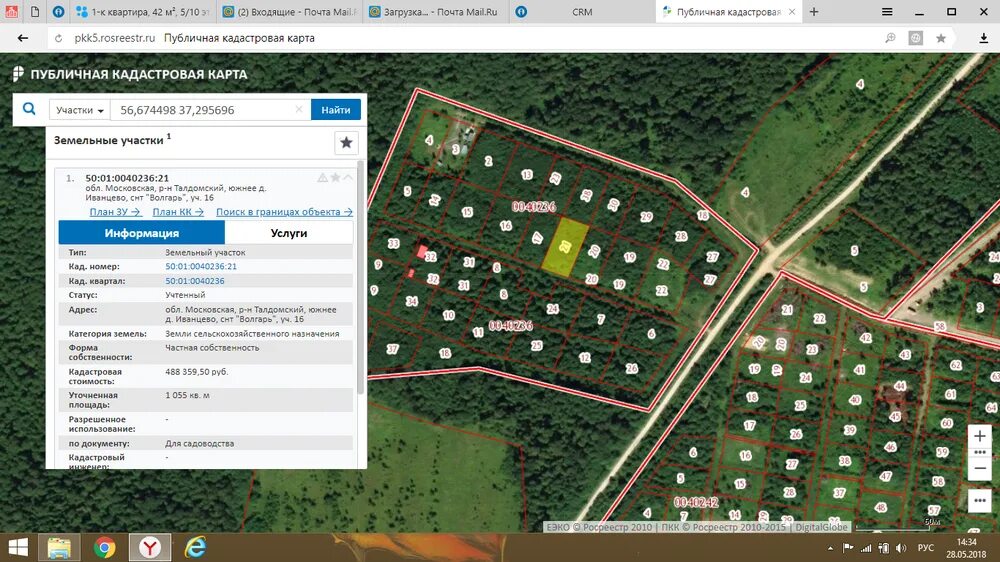Collapse parcel result with the chevron-up icon
The image size is (1000, 562).
pyautogui.click(x=348, y=177)
